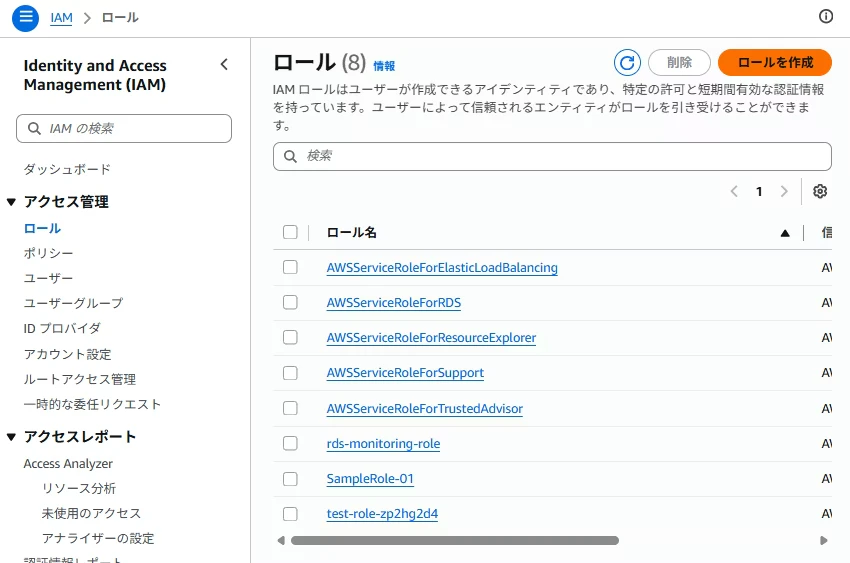
Task: Click the ロールを作成 button
Action: coord(775,62)
